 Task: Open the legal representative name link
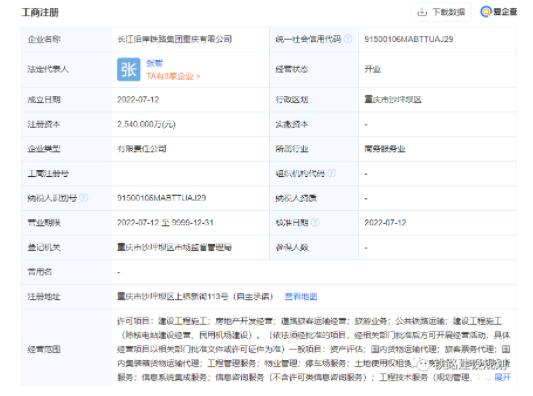pyautogui.click(x=154, y=63)
